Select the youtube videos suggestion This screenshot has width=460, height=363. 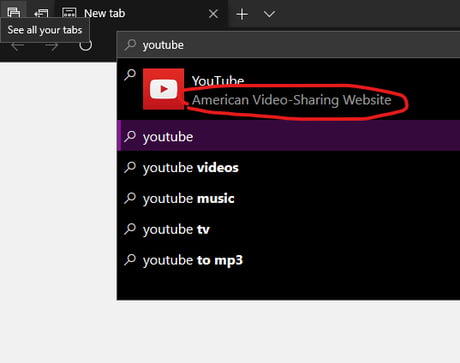288,167
